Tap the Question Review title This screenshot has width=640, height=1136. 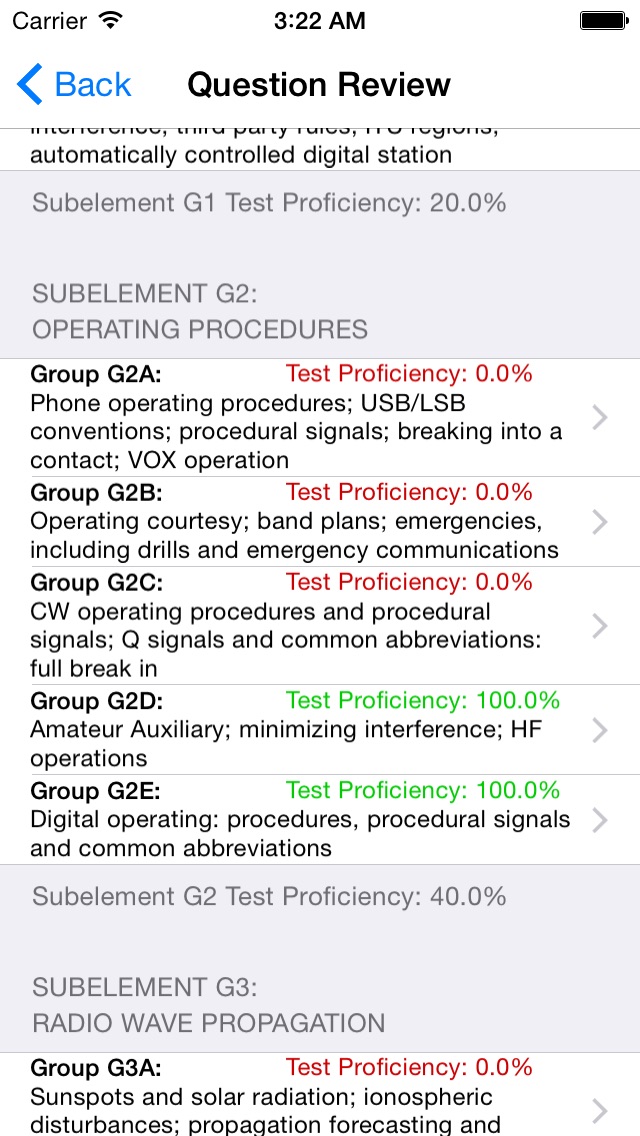(x=319, y=85)
